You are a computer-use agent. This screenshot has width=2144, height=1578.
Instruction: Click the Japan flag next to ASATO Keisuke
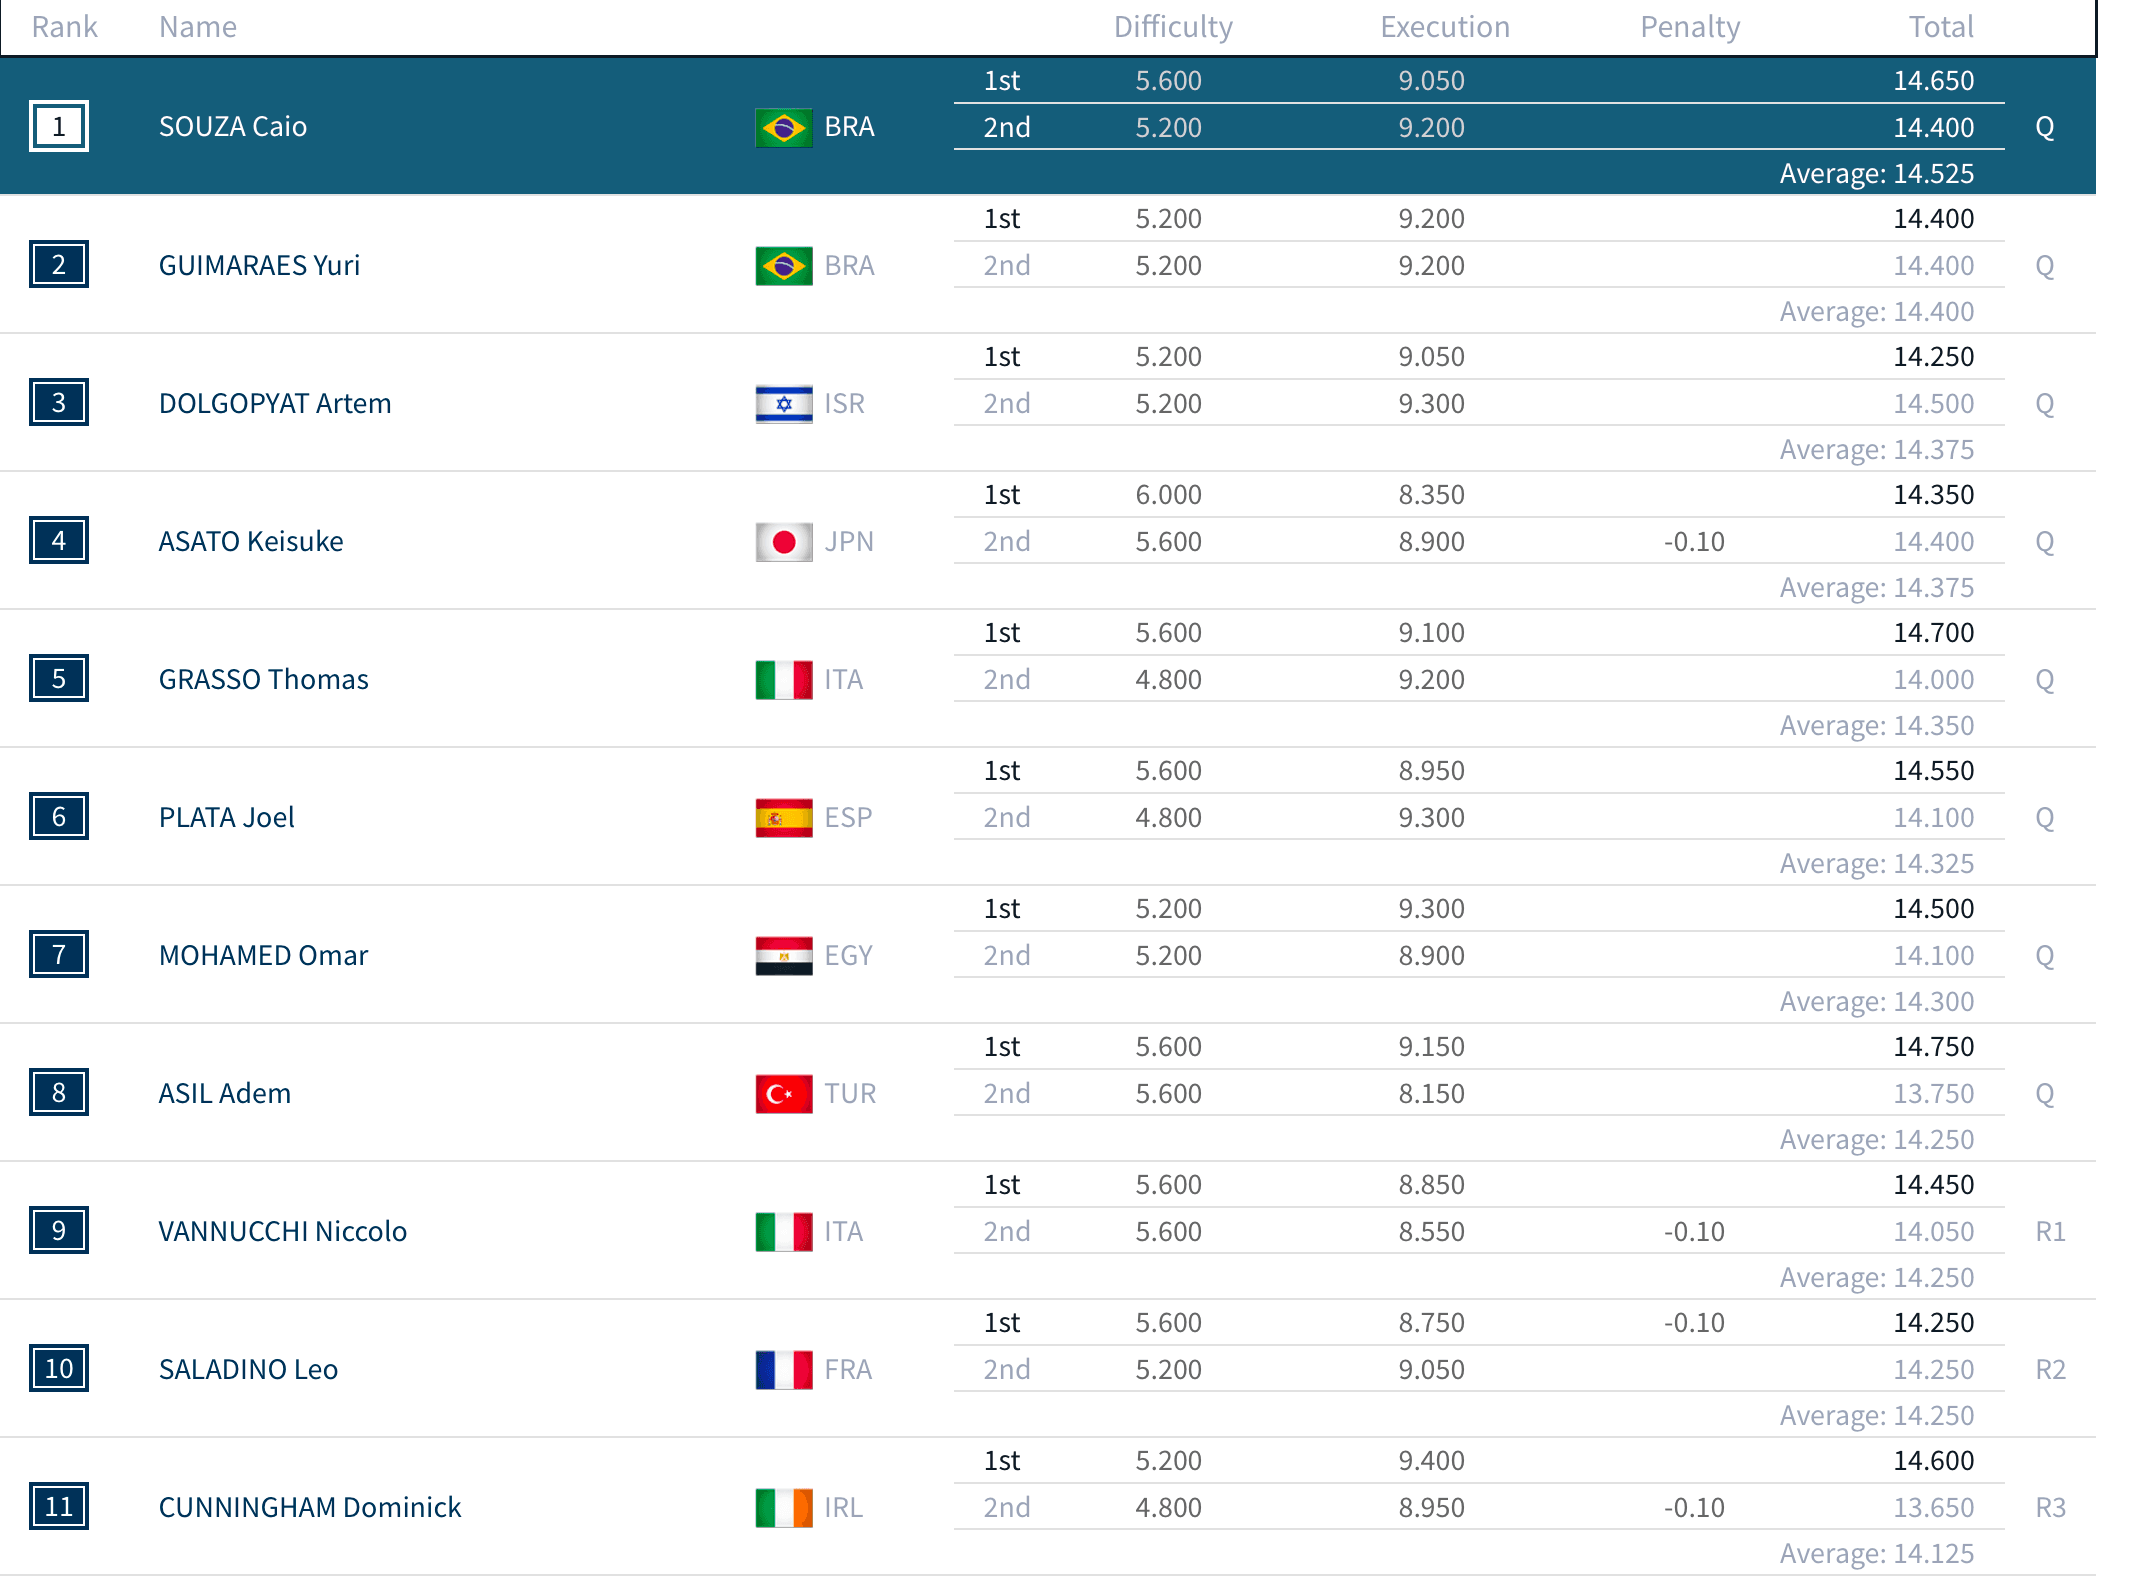(x=783, y=542)
